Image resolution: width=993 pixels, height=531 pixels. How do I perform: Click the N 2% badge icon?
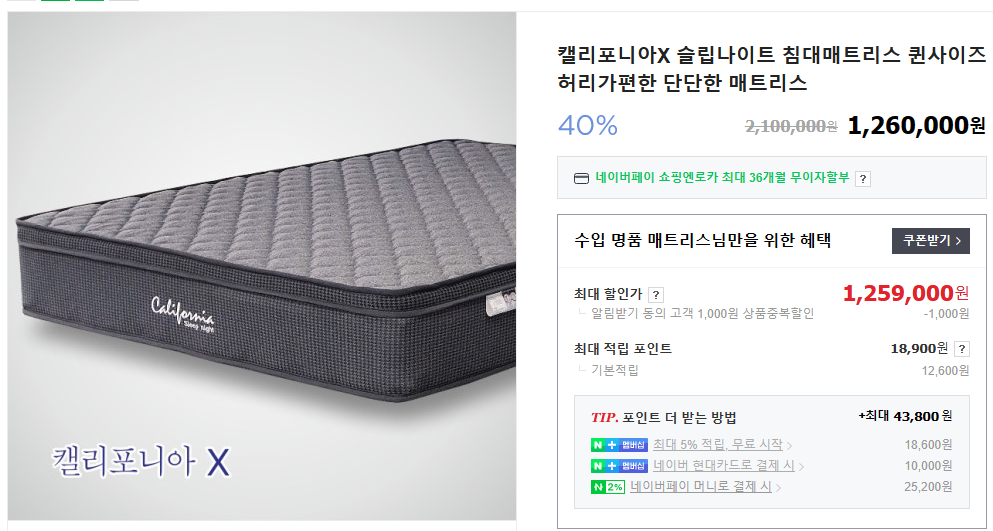(x=607, y=487)
